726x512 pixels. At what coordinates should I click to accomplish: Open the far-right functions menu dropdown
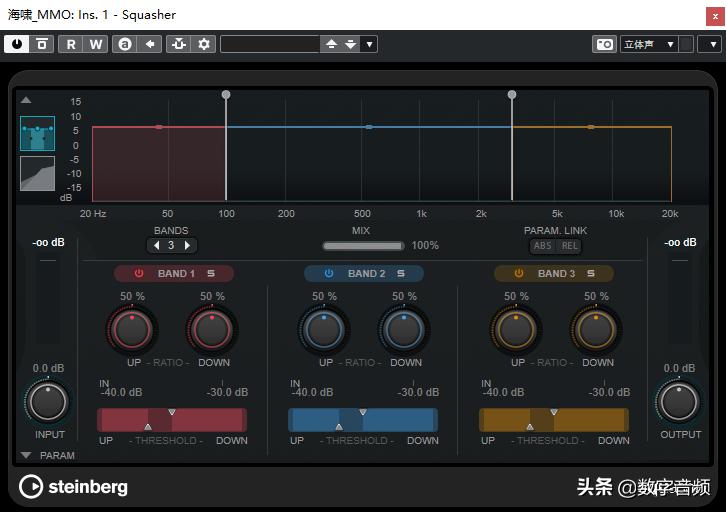pyautogui.click(x=713, y=44)
